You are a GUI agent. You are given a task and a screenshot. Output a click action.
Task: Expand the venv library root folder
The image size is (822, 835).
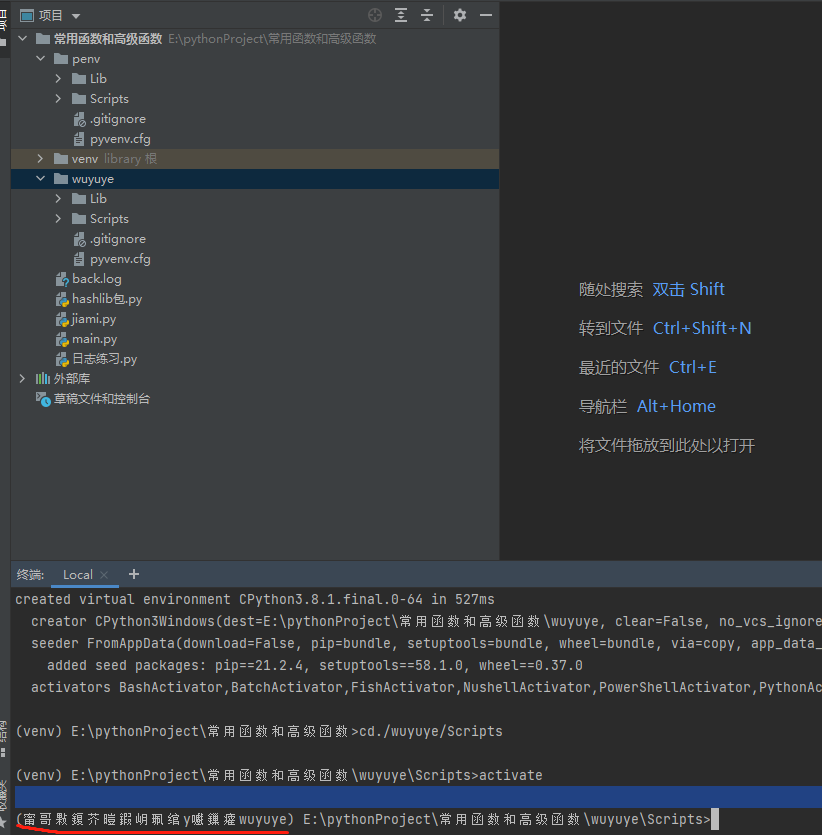[x=40, y=159]
